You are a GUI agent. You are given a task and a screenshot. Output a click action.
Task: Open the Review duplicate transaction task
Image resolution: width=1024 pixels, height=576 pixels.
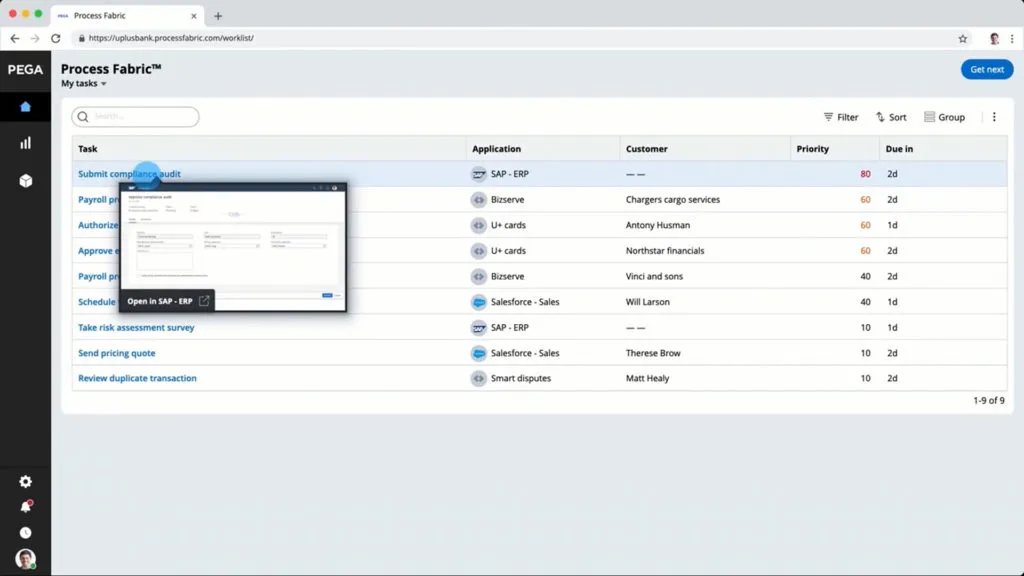point(137,379)
